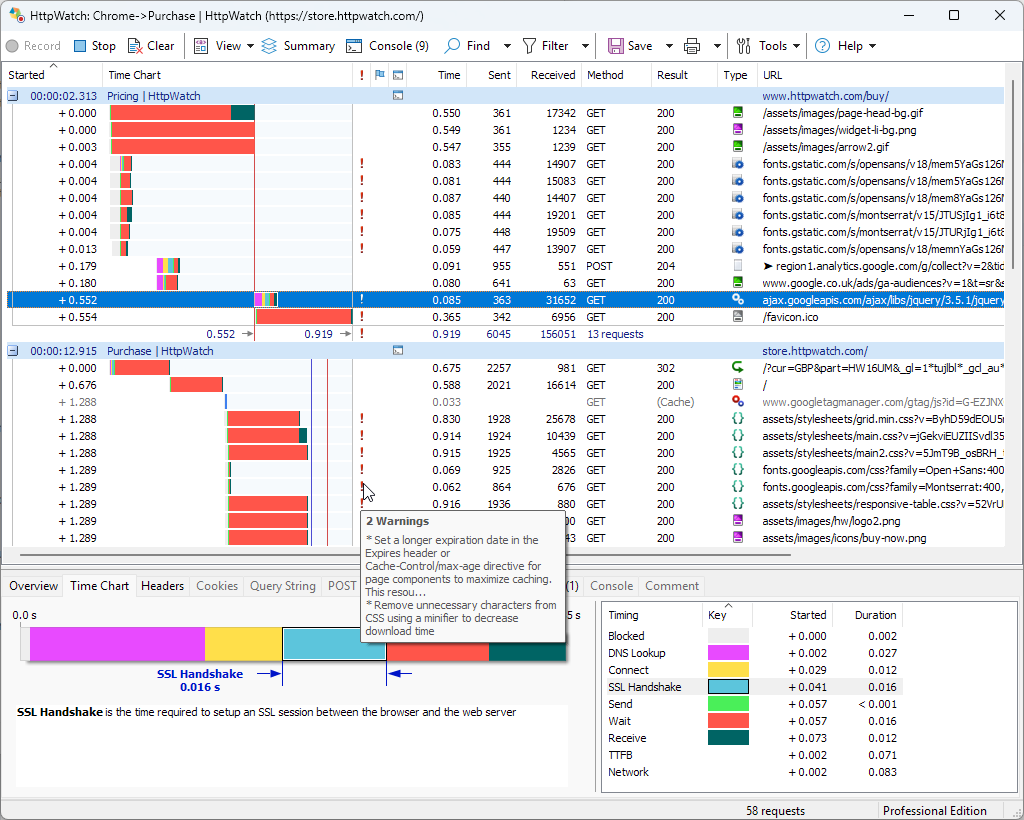This screenshot has height=820, width=1024.
Task: Click console icon in Purchase page row
Action: point(398,351)
